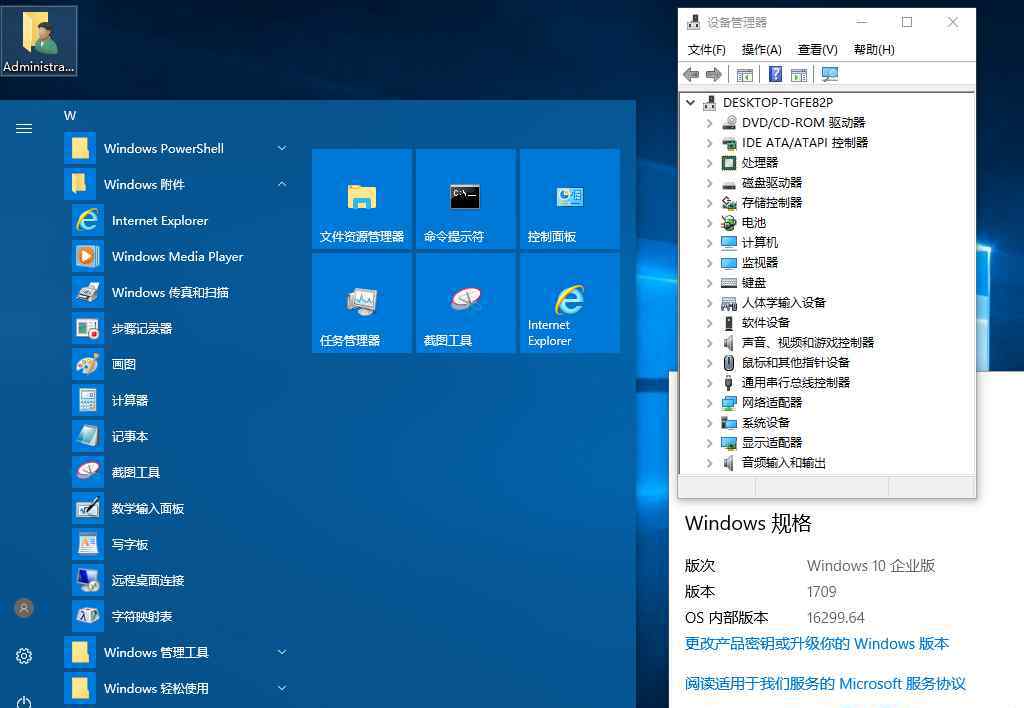Click the letter W section header
This screenshot has width=1024, height=708.
[70, 116]
